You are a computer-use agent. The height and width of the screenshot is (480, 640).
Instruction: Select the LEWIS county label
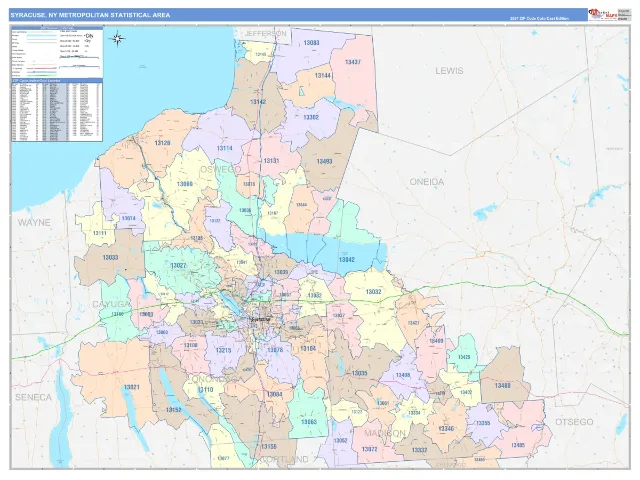click(449, 71)
